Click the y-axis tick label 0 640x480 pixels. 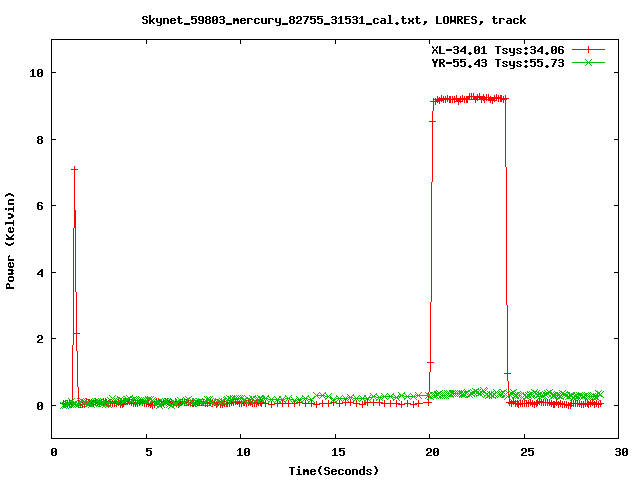[40, 406]
